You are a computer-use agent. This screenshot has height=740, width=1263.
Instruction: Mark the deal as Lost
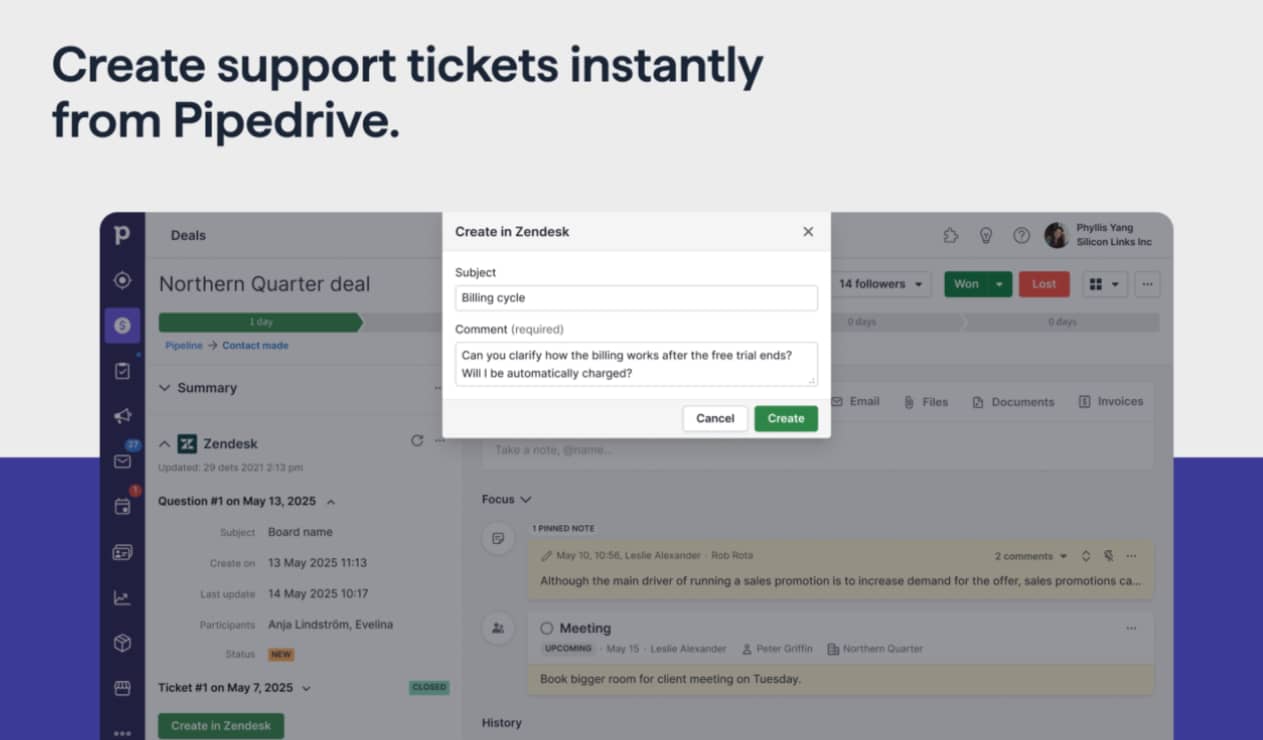click(x=1043, y=284)
